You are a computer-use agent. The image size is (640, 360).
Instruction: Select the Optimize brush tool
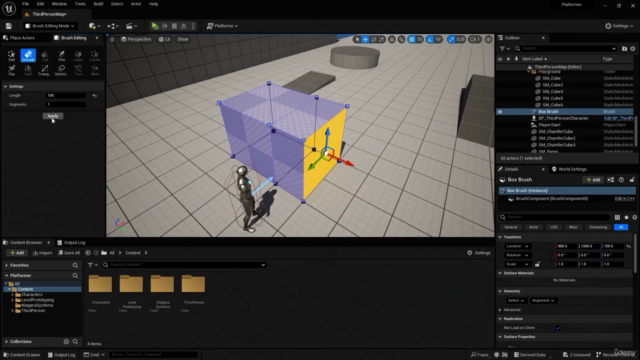pyautogui.click(x=61, y=70)
